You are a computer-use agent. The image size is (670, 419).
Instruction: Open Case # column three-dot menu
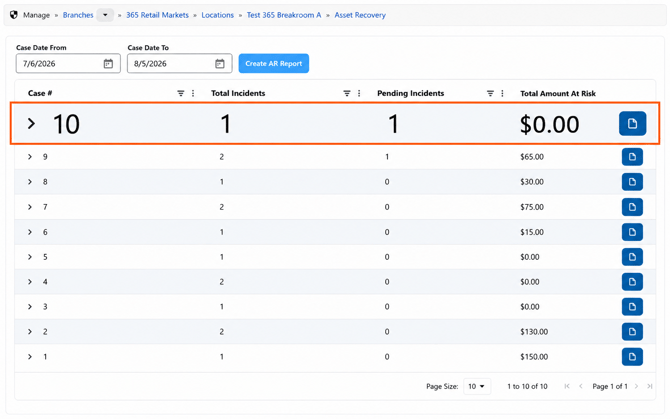[193, 93]
